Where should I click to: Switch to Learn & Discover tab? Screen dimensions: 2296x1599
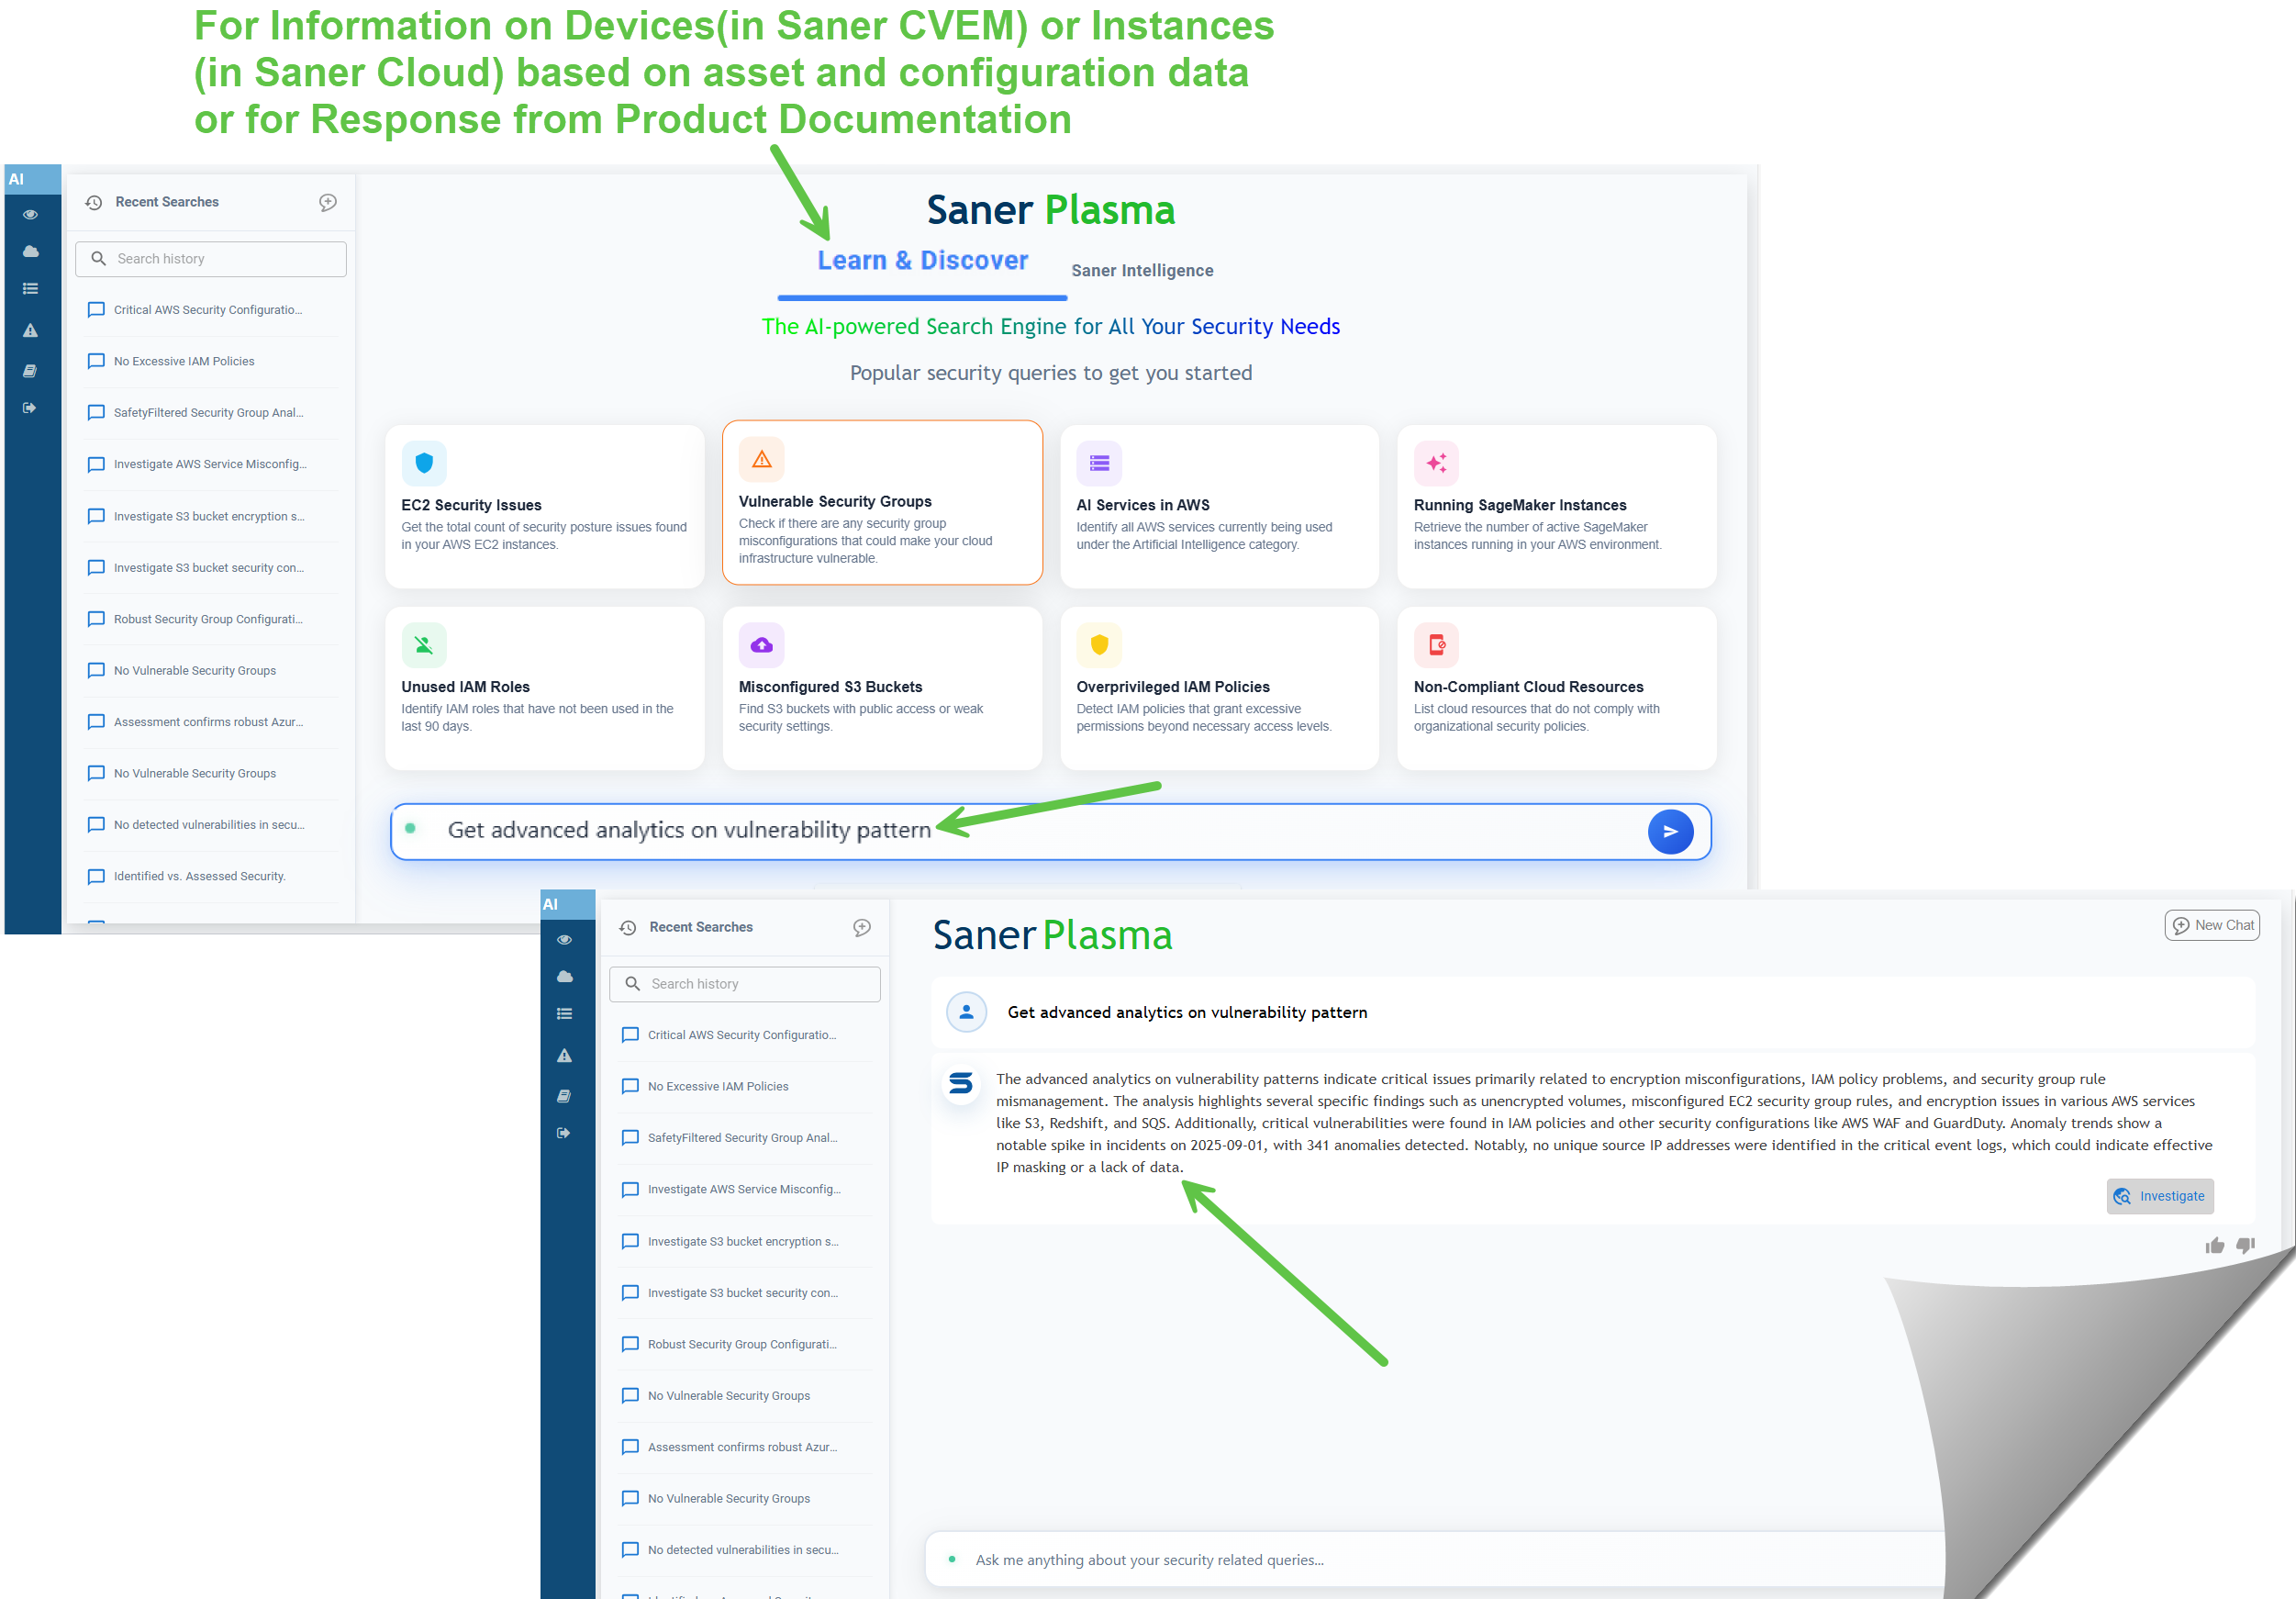[922, 261]
